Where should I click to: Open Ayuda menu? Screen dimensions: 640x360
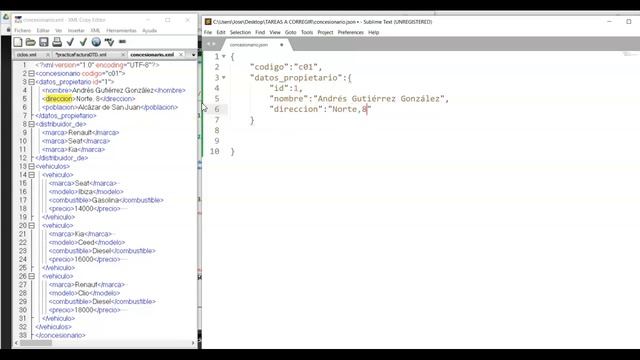(149, 31)
